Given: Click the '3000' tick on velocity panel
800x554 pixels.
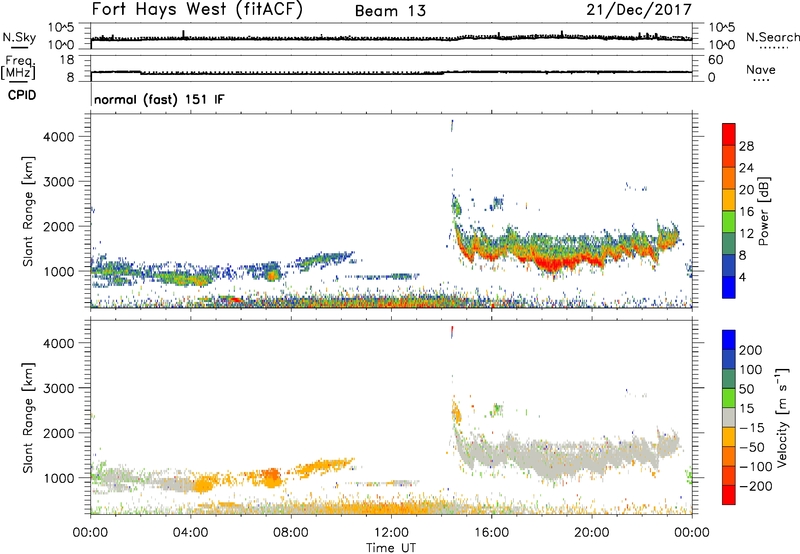Looking at the screenshot, I should [x=59, y=388].
